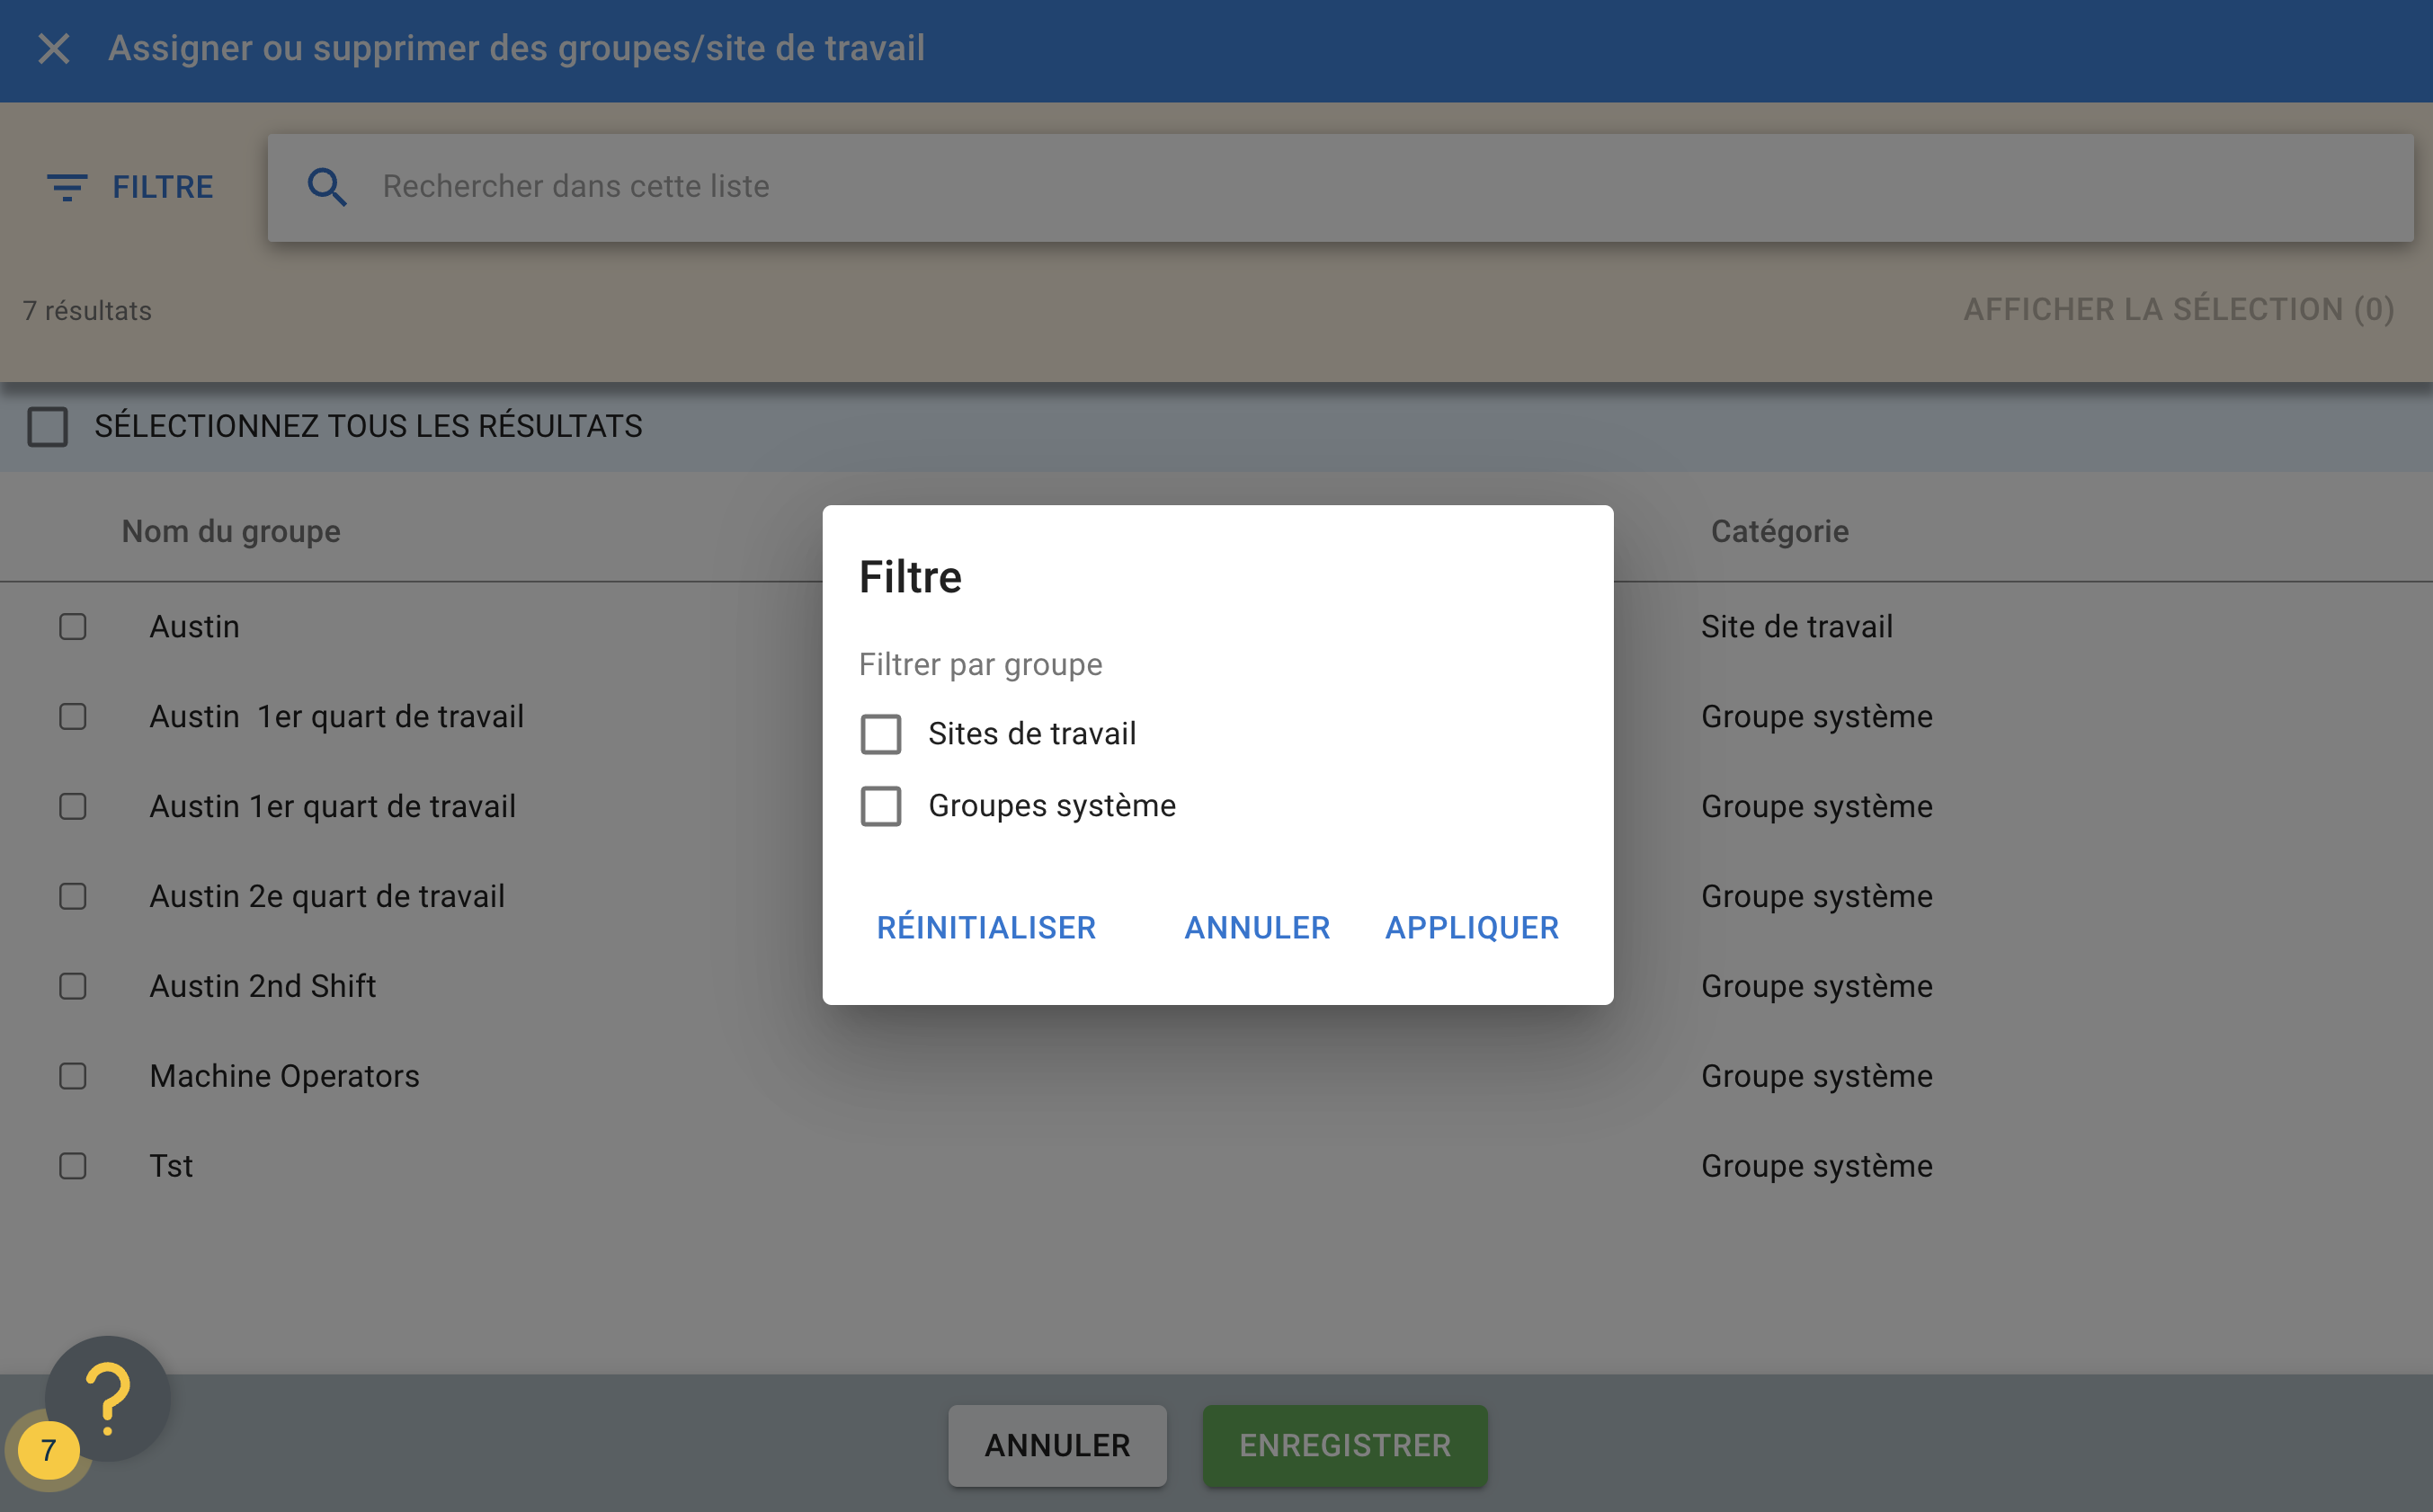Check the 'Sites de travail' filter checkbox
2433x1512 pixels.
880,734
